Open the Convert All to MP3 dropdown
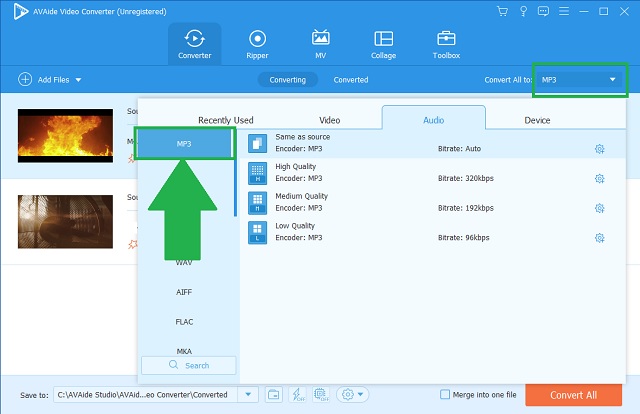The width and height of the screenshot is (640, 414). click(x=580, y=80)
